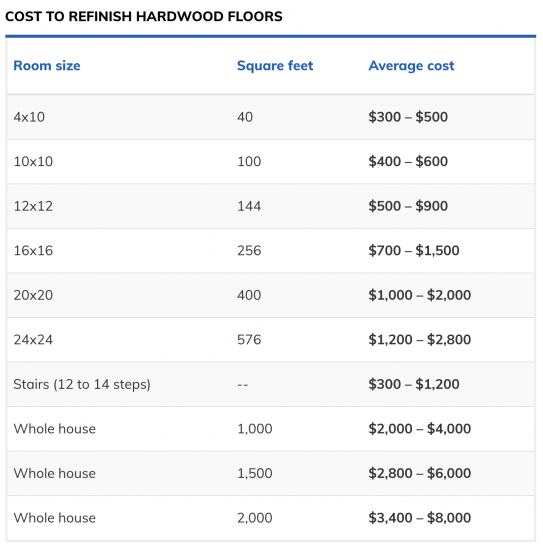Select the 4x10 room size cell

(x=29, y=117)
